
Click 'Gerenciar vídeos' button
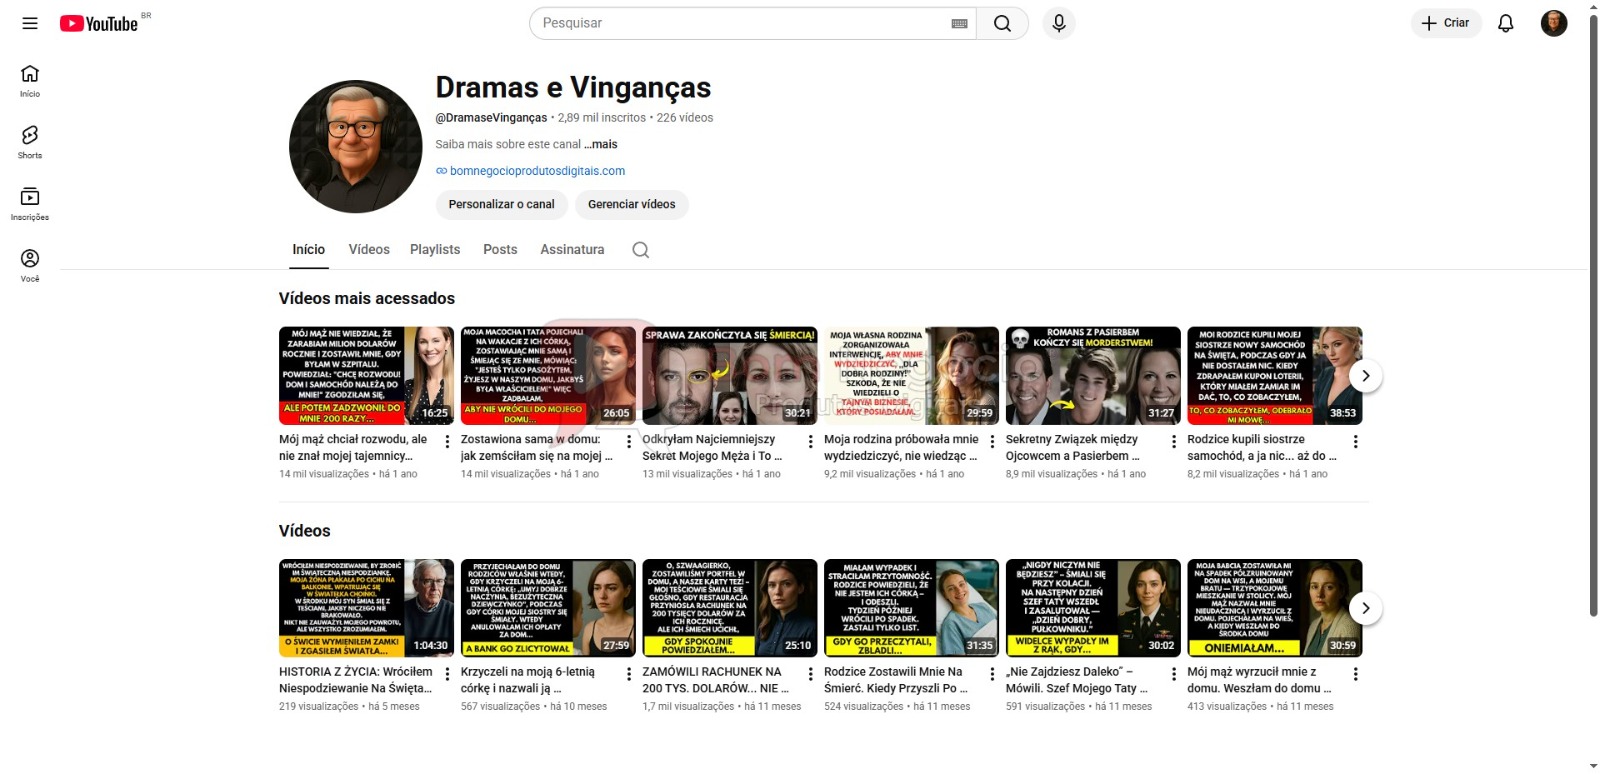[x=631, y=204]
